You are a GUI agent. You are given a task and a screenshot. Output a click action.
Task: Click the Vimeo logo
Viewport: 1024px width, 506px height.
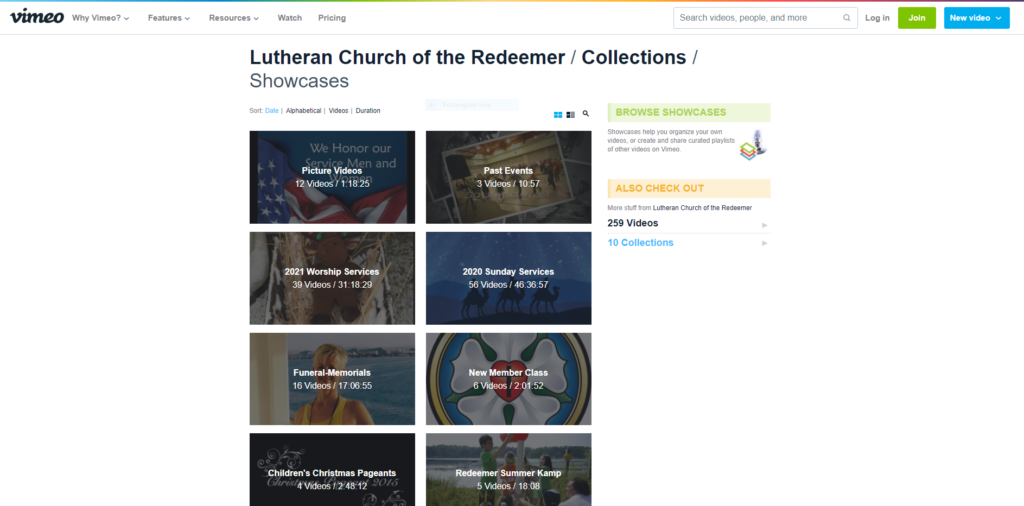coord(37,16)
